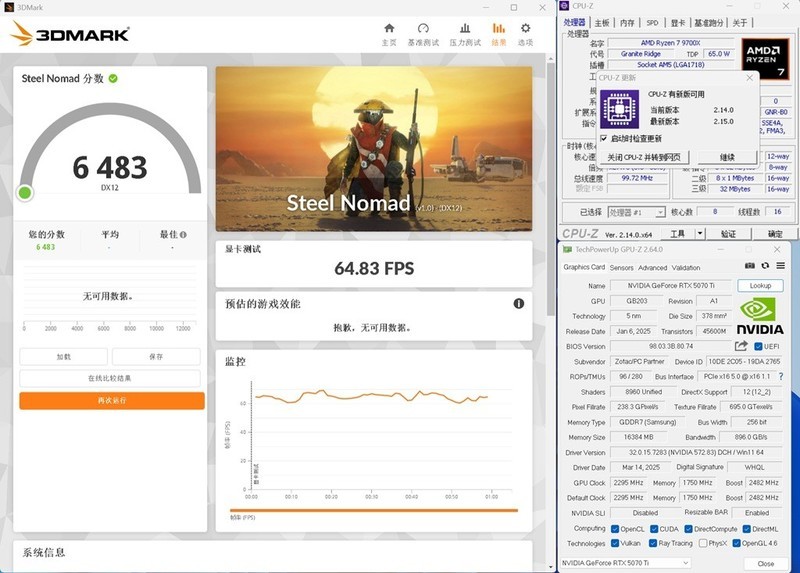Click the green marker on score gauge
Viewport: 800px width, 573px height.
pos(24,193)
